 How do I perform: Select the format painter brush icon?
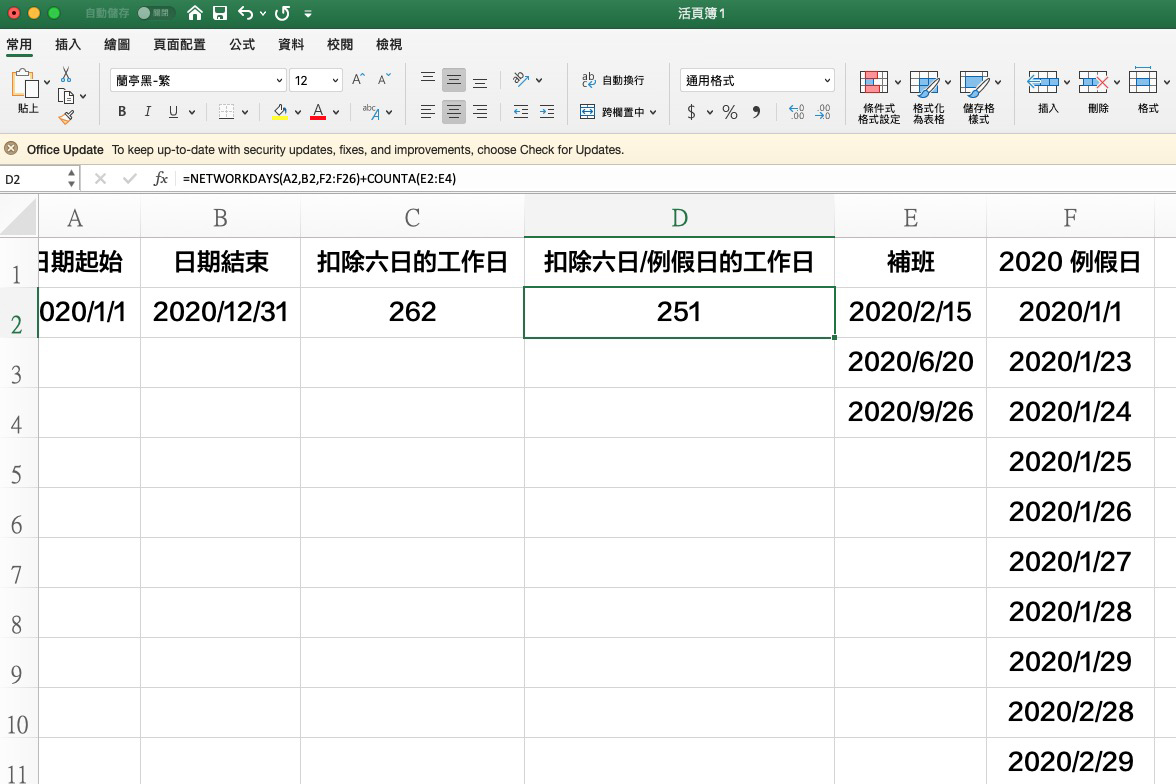[66, 117]
